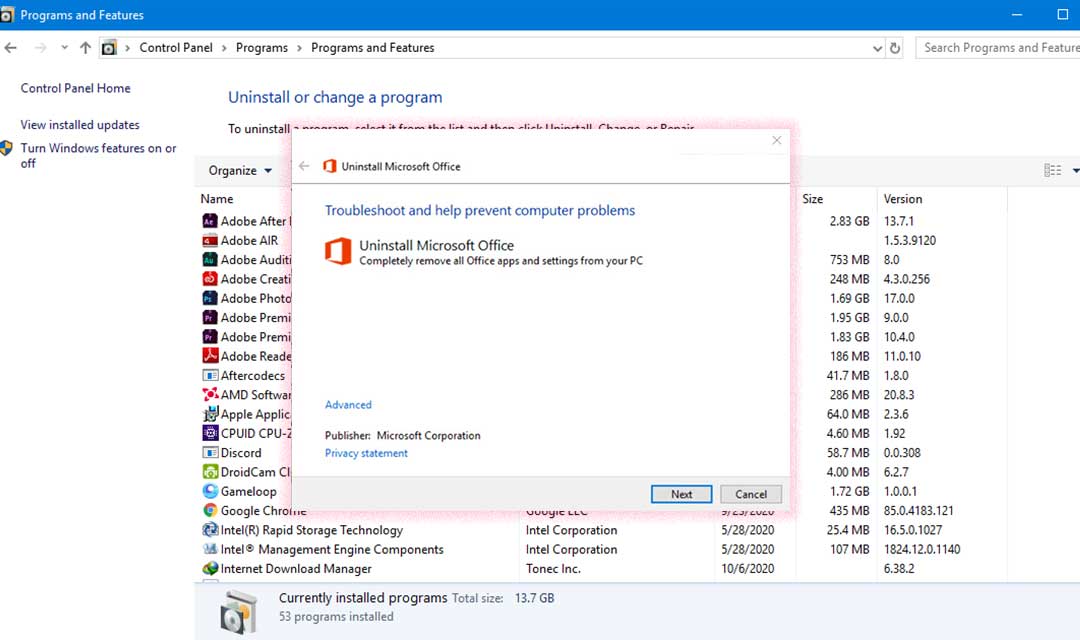This screenshot has height=640, width=1080.
Task: Click the Internet Download Manager icon
Action: click(210, 568)
